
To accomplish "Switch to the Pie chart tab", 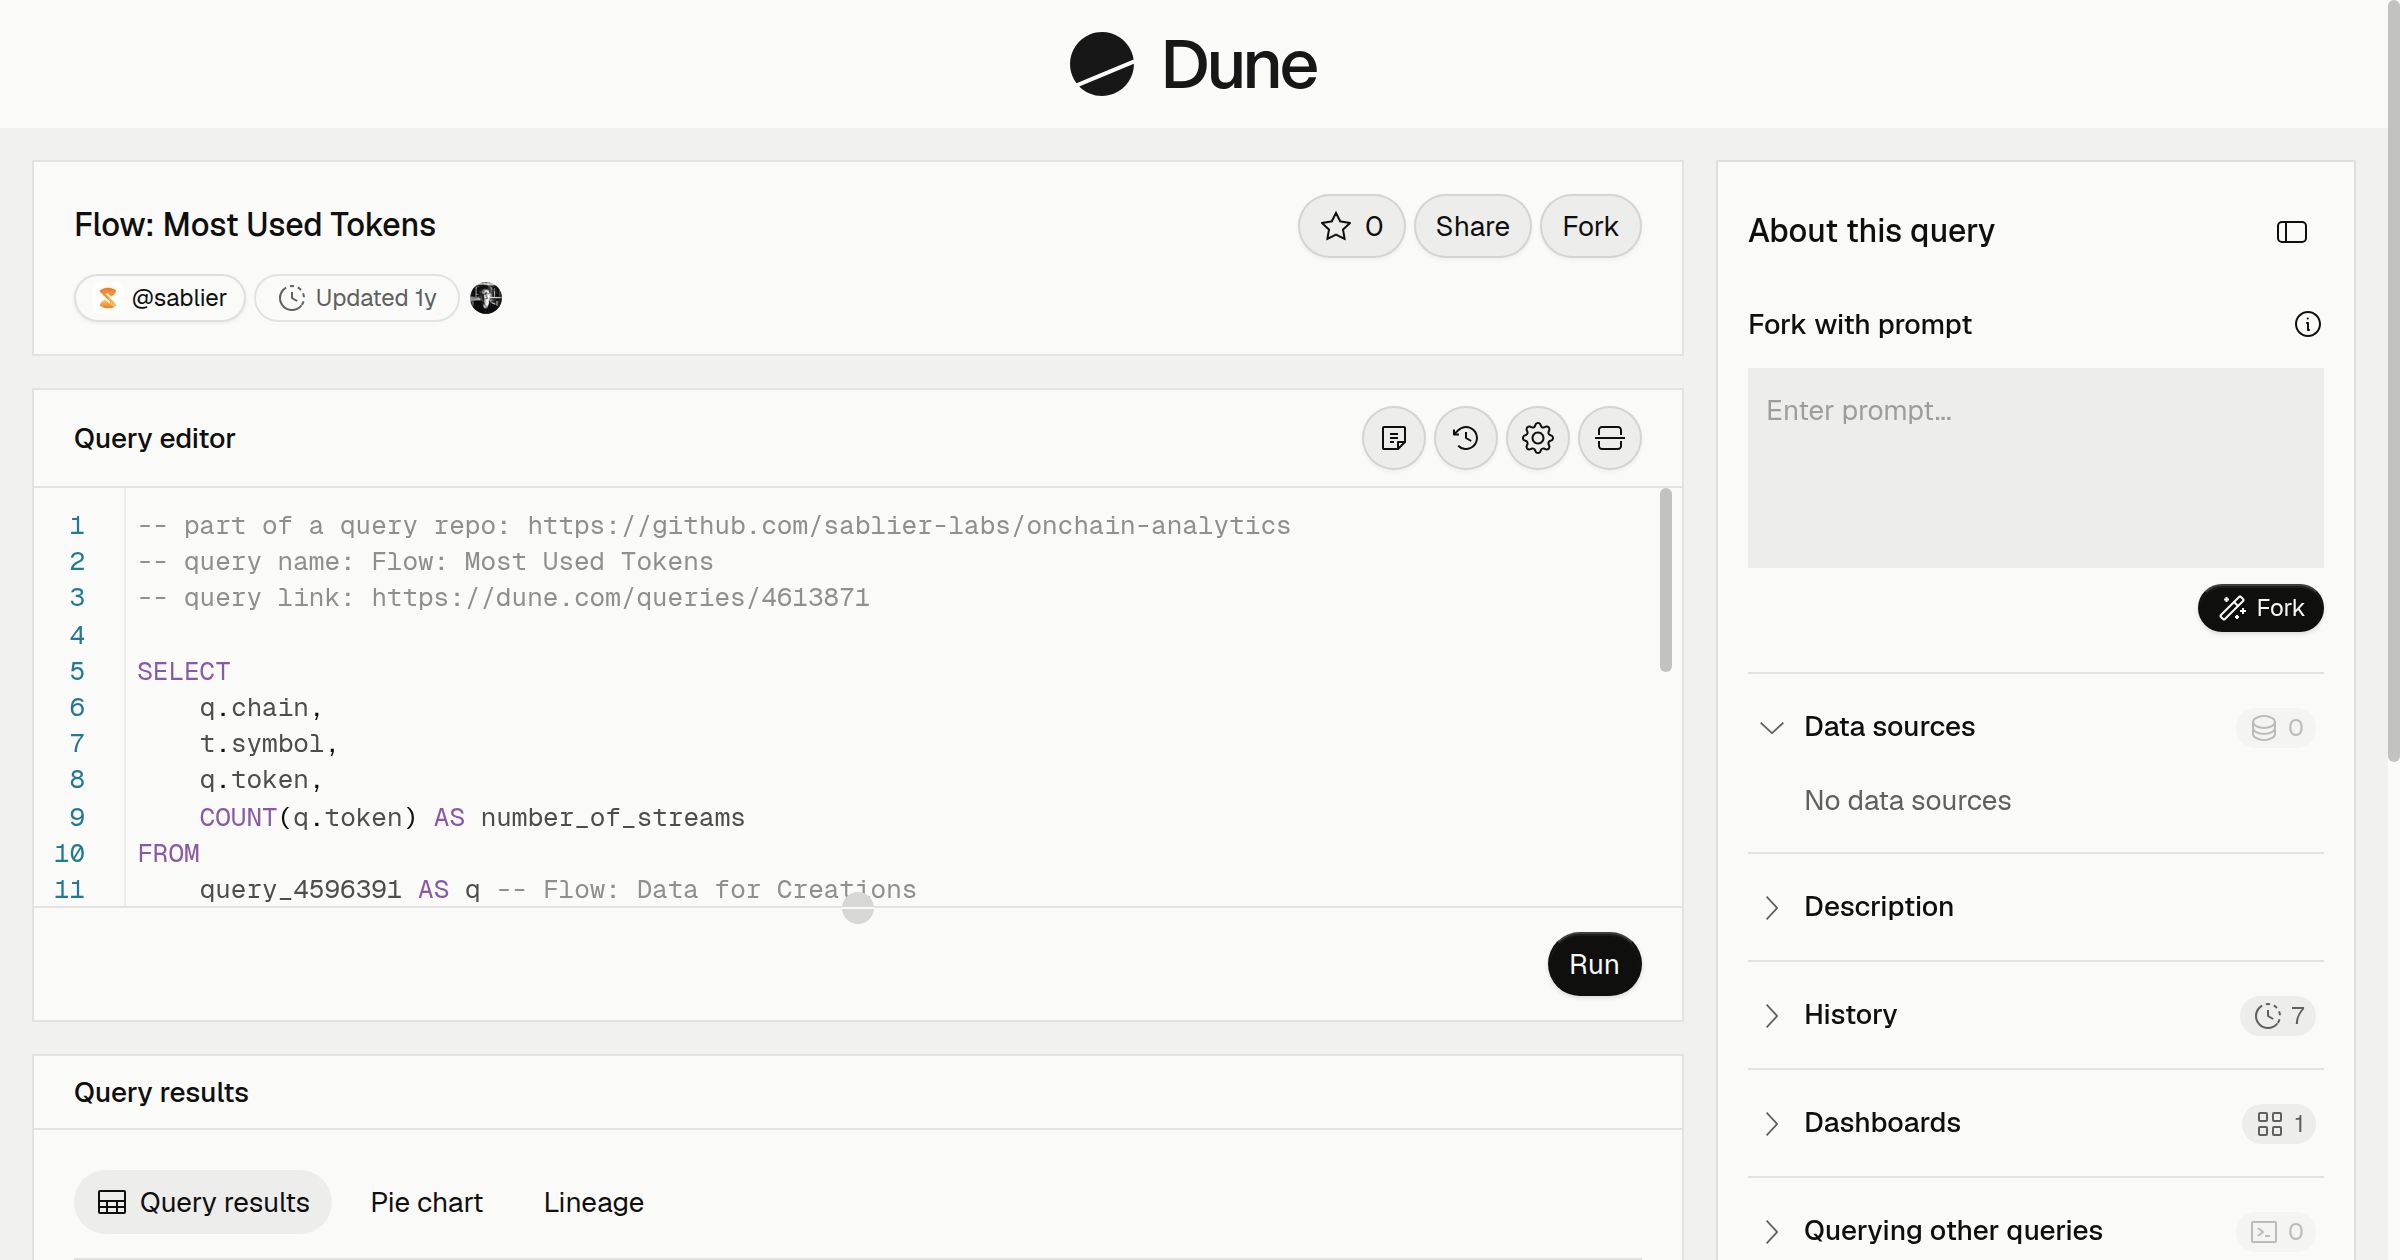I will [x=426, y=1202].
